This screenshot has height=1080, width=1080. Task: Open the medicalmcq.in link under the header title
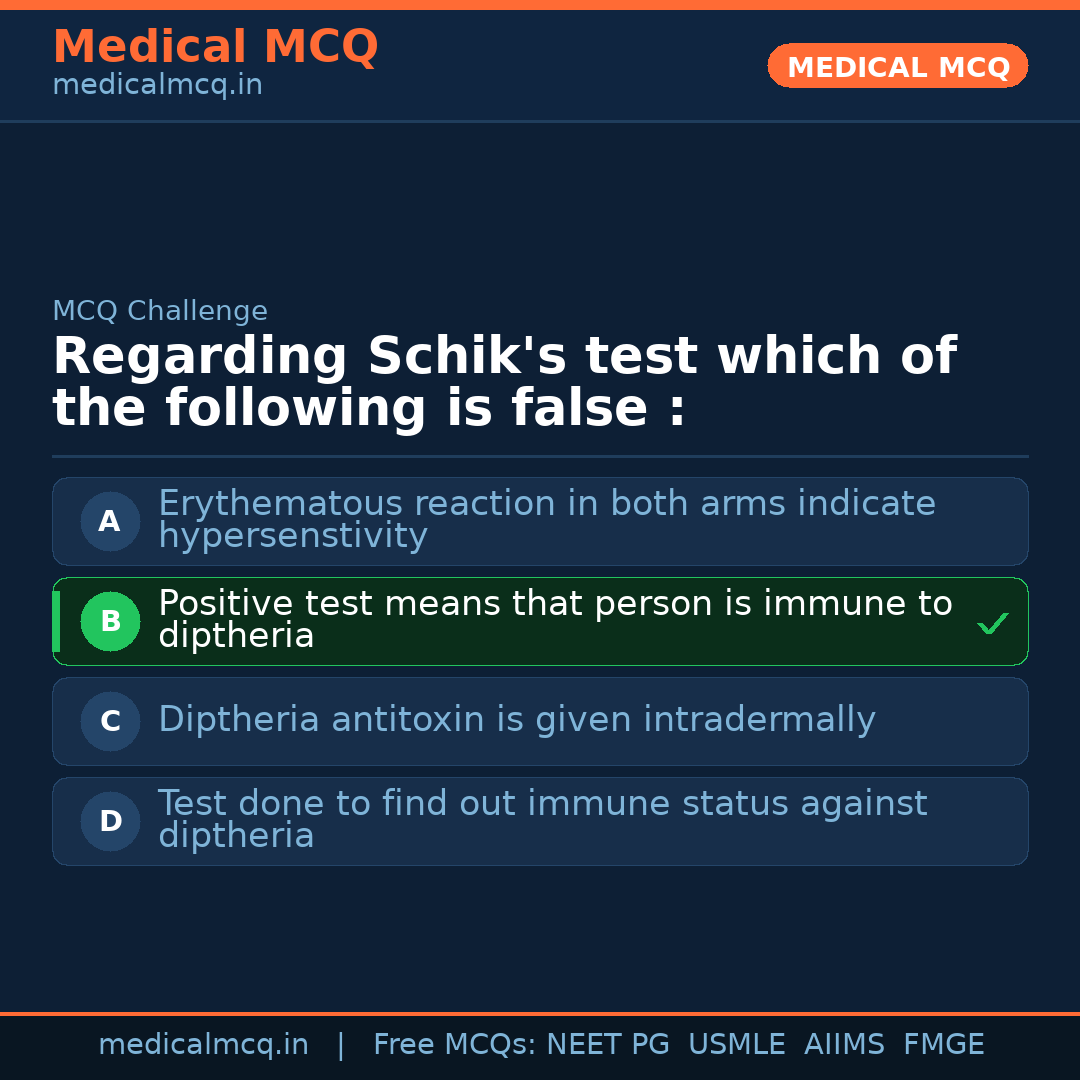[x=157, y=85]
